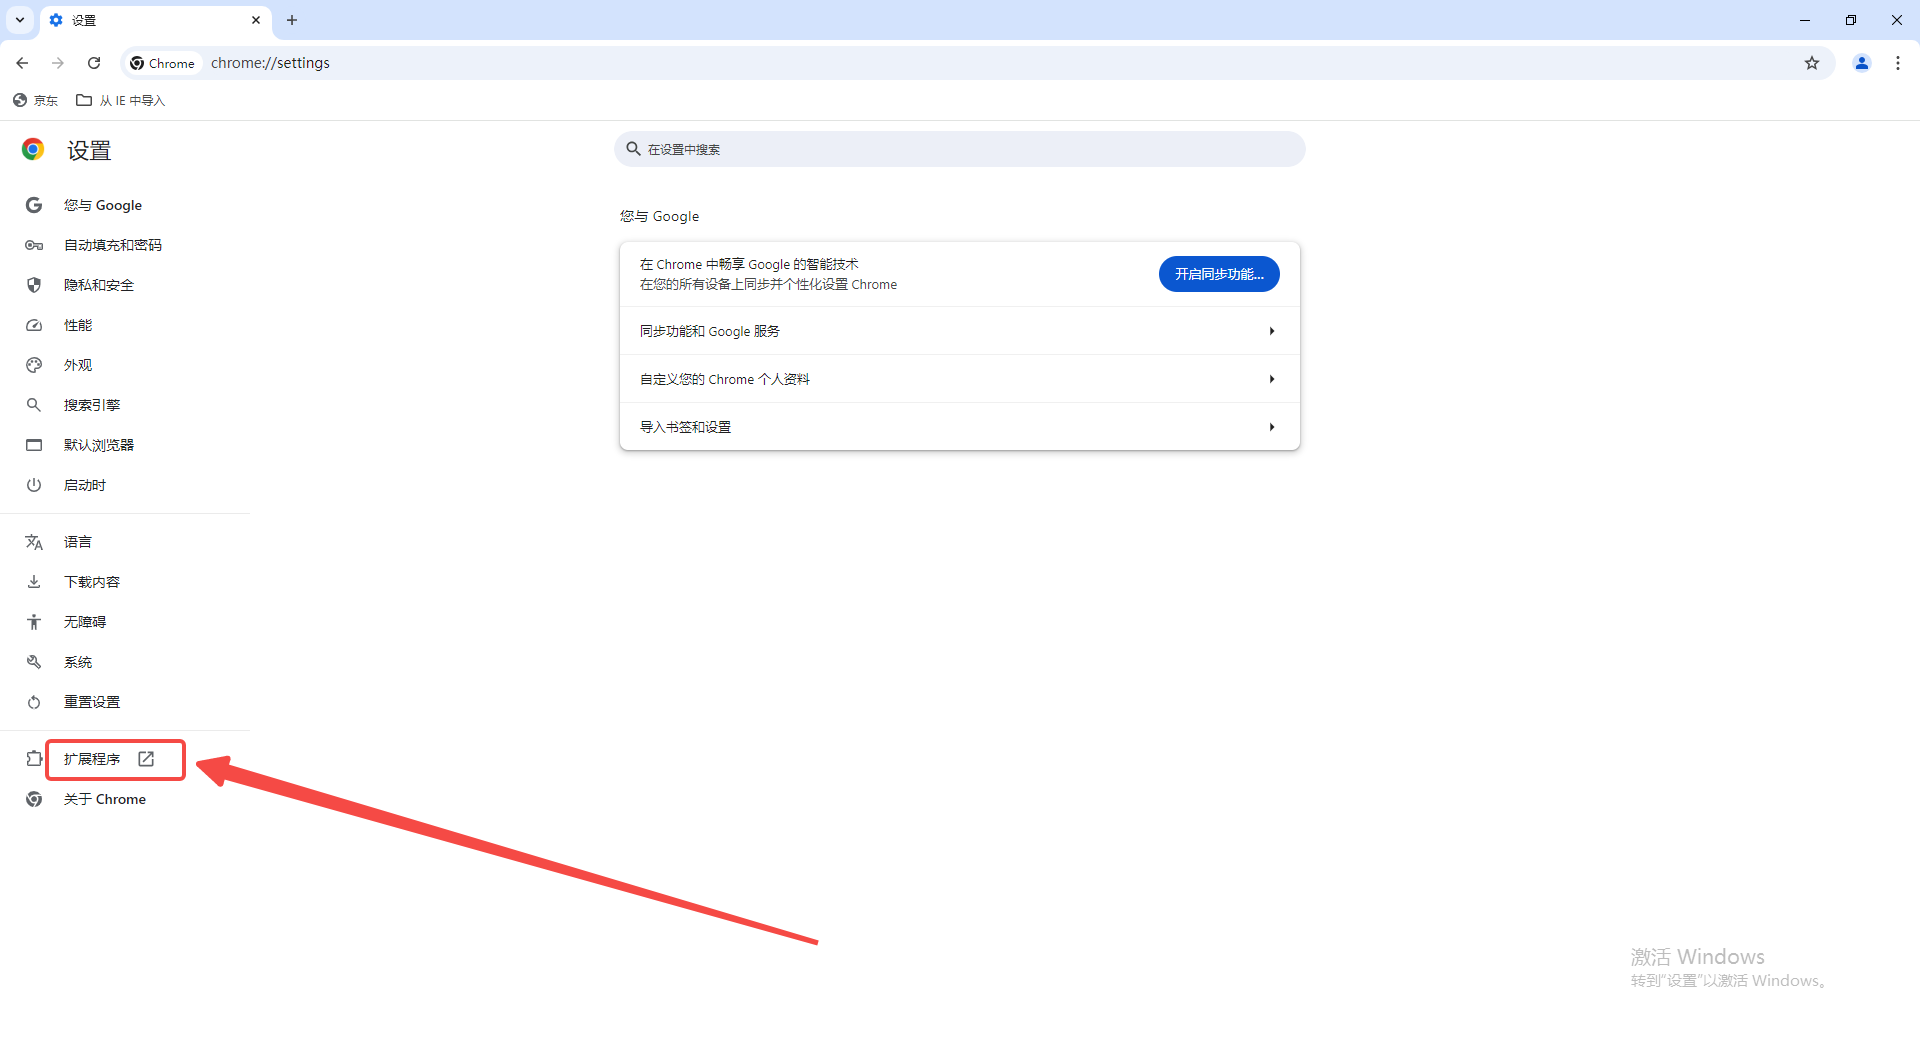Open 自动填充和密码 settings section
The width and height of the screenshot is (1920, 1040).
113,245
